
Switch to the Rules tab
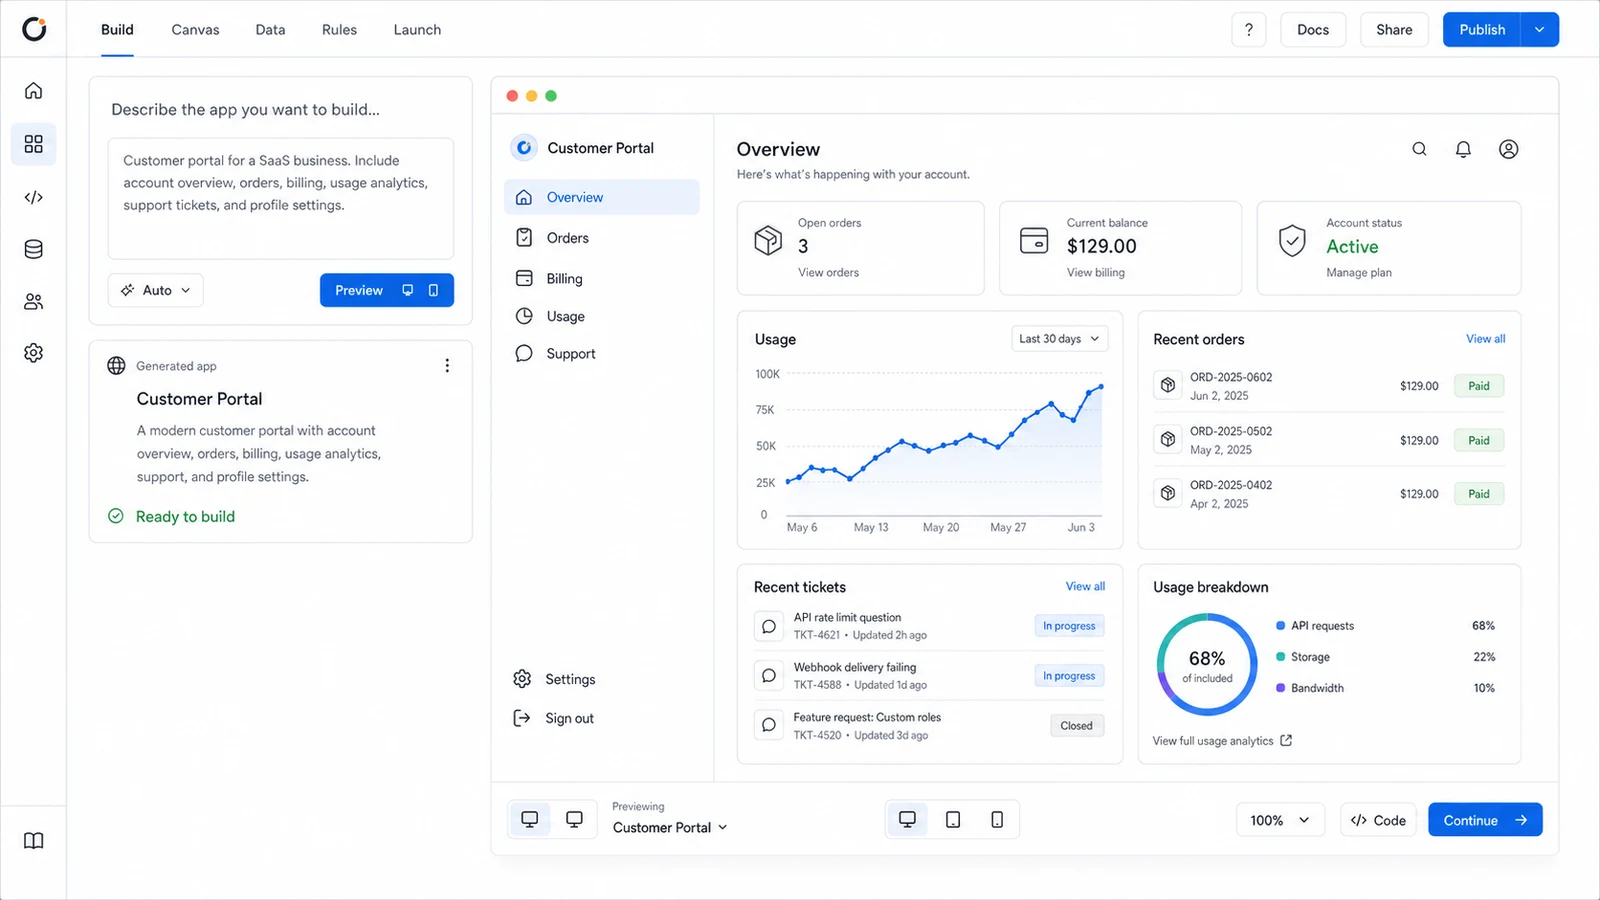[339, 30]
